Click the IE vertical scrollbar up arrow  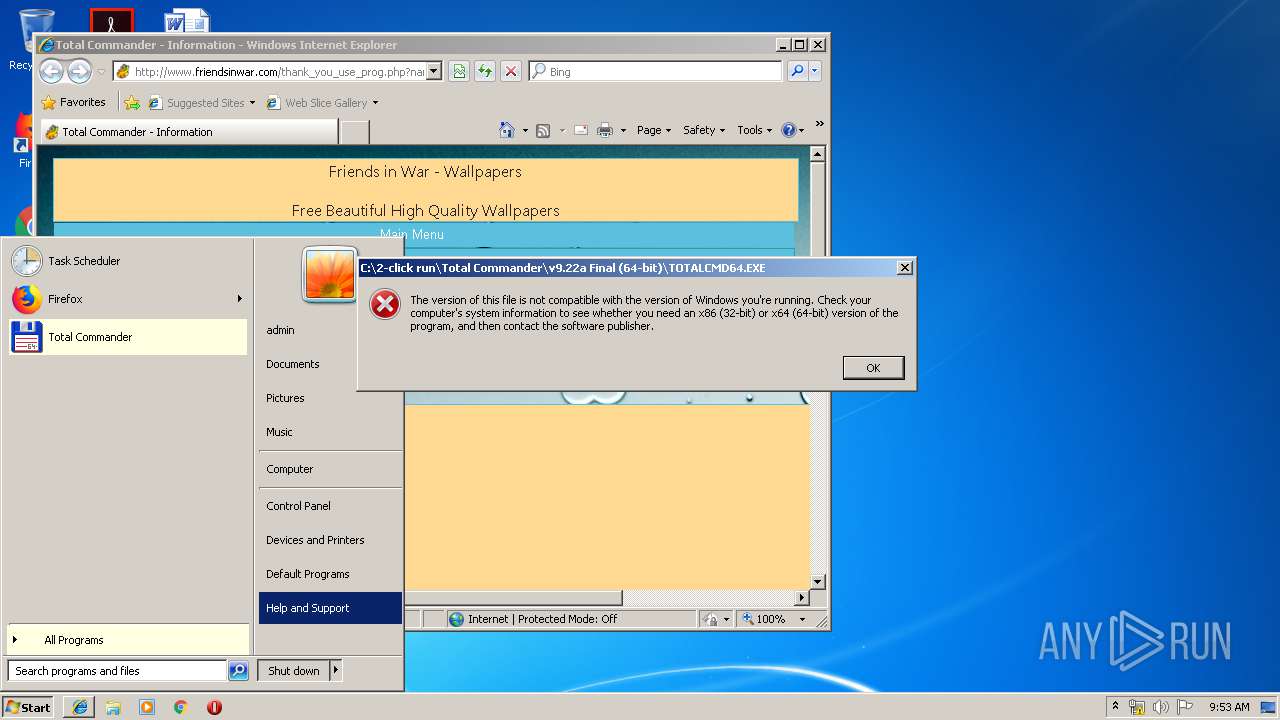[817, 154]
